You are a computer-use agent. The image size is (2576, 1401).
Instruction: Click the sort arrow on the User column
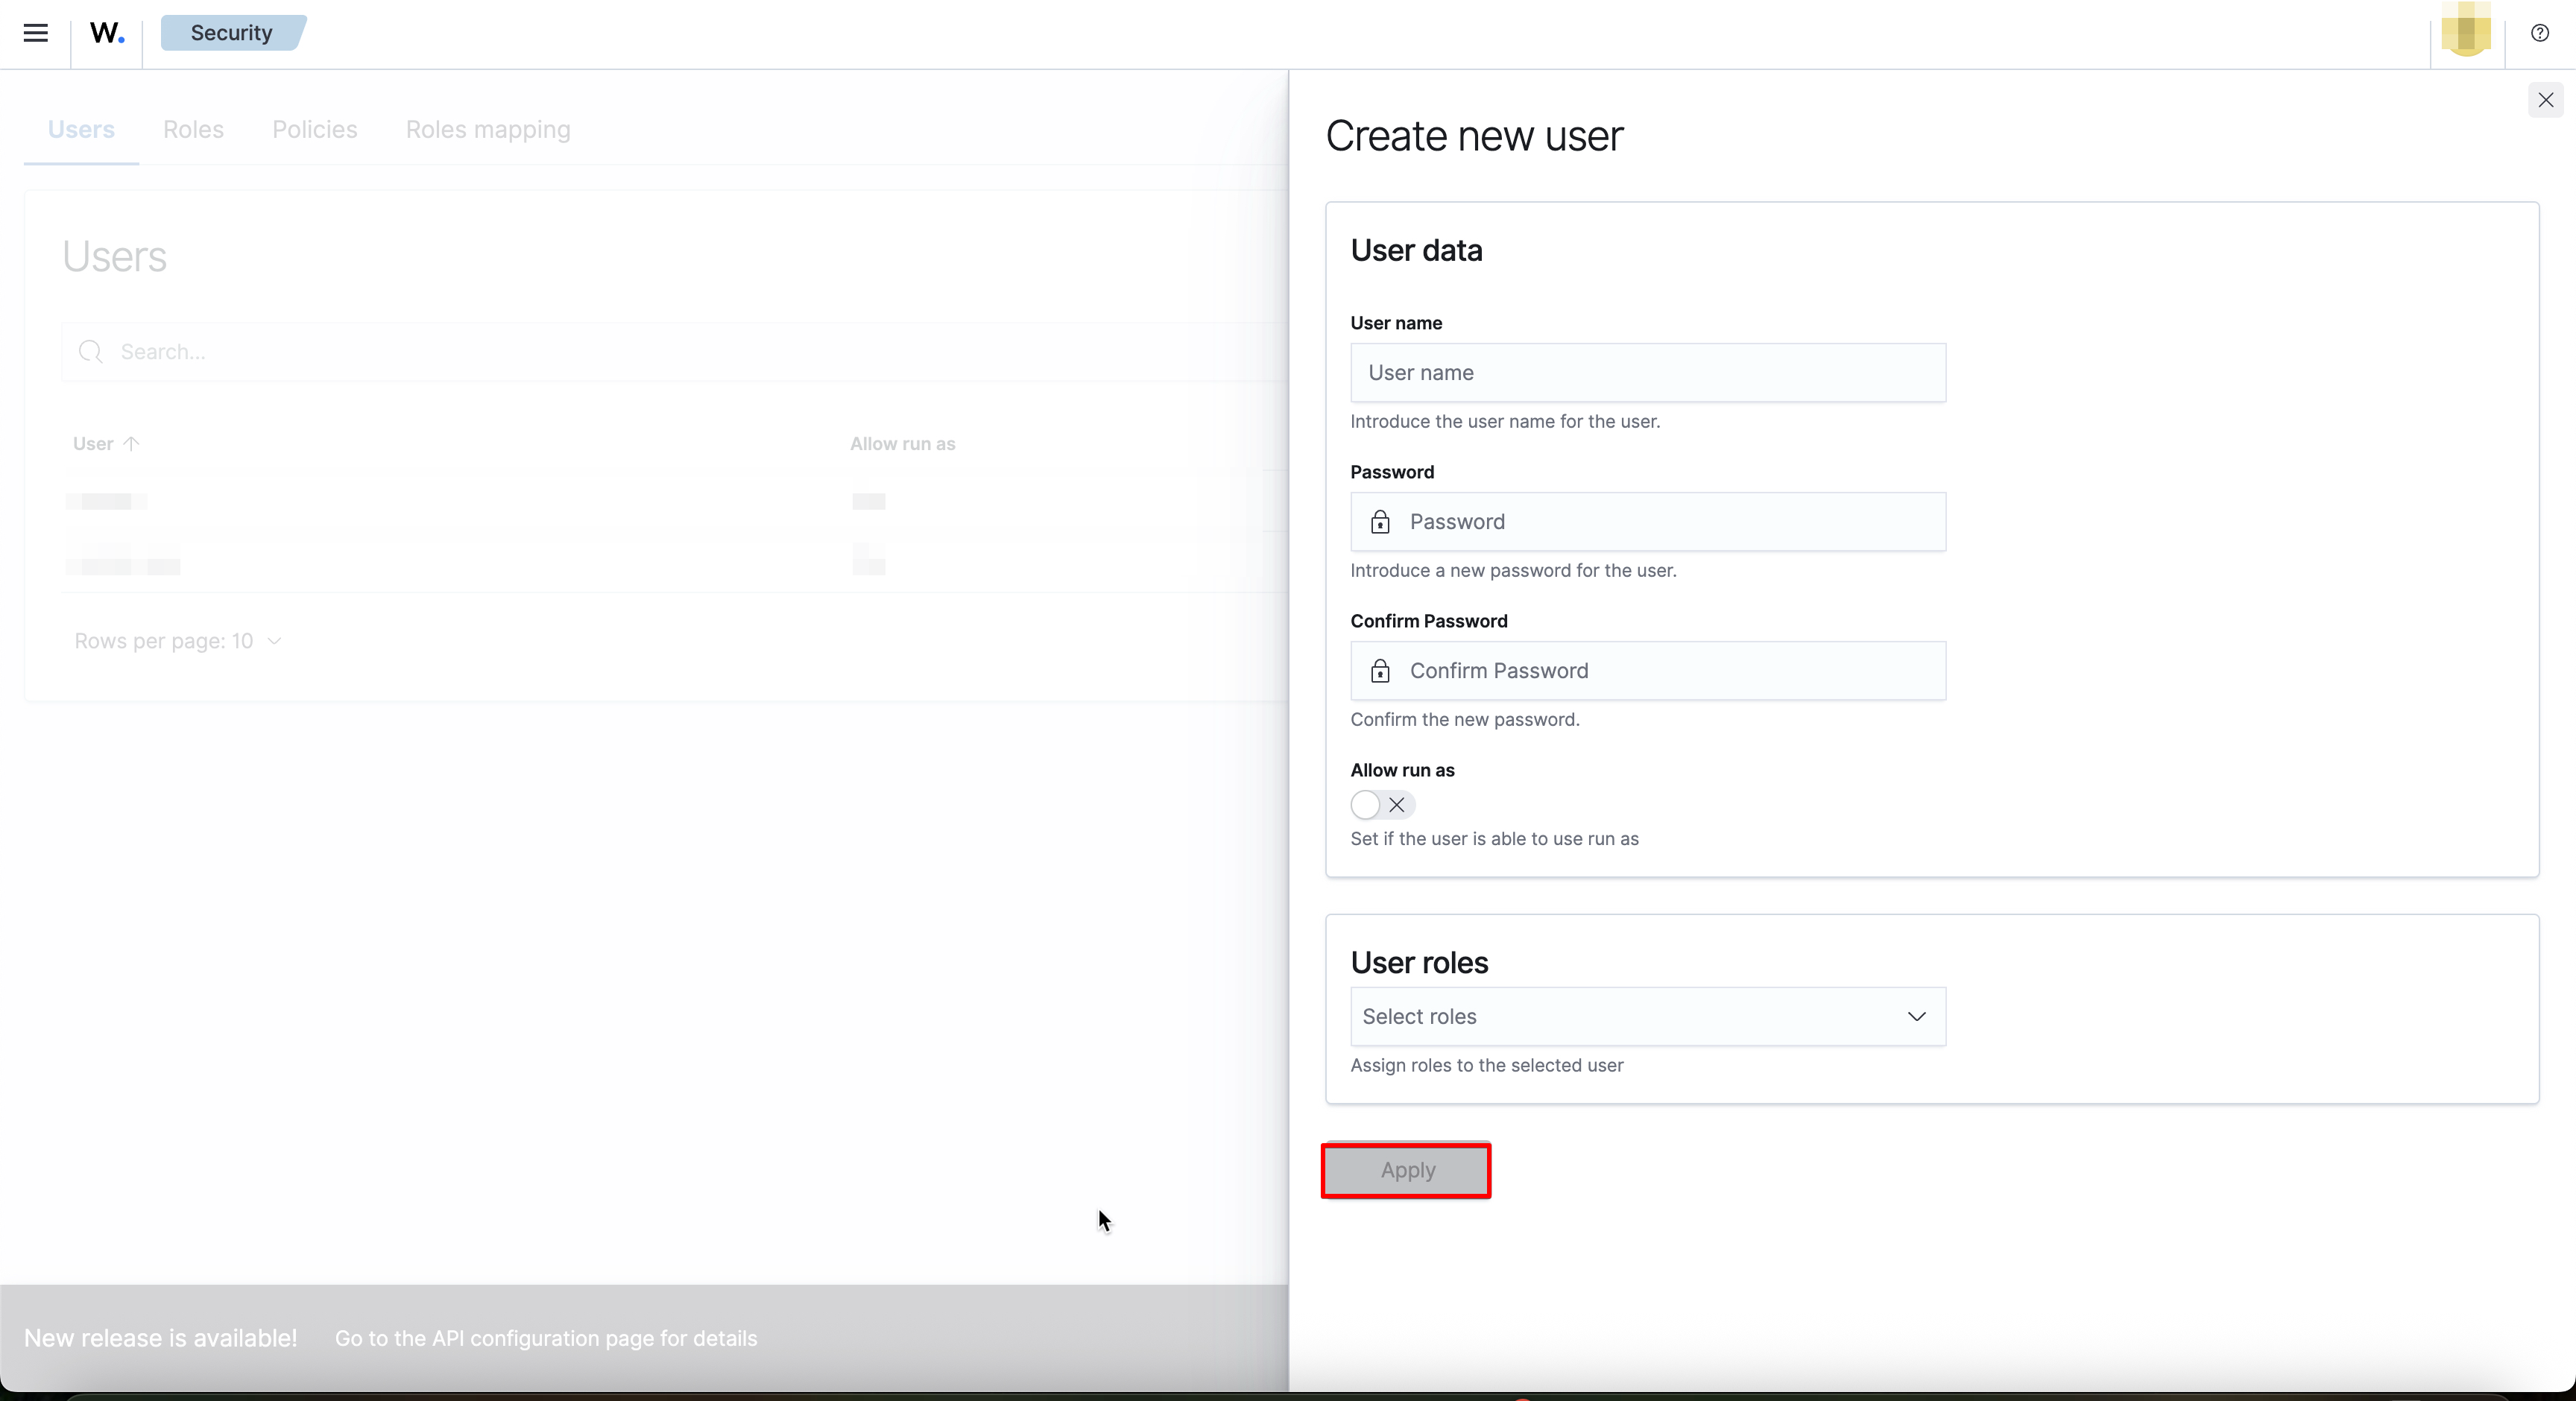click(x=133, y=443)
